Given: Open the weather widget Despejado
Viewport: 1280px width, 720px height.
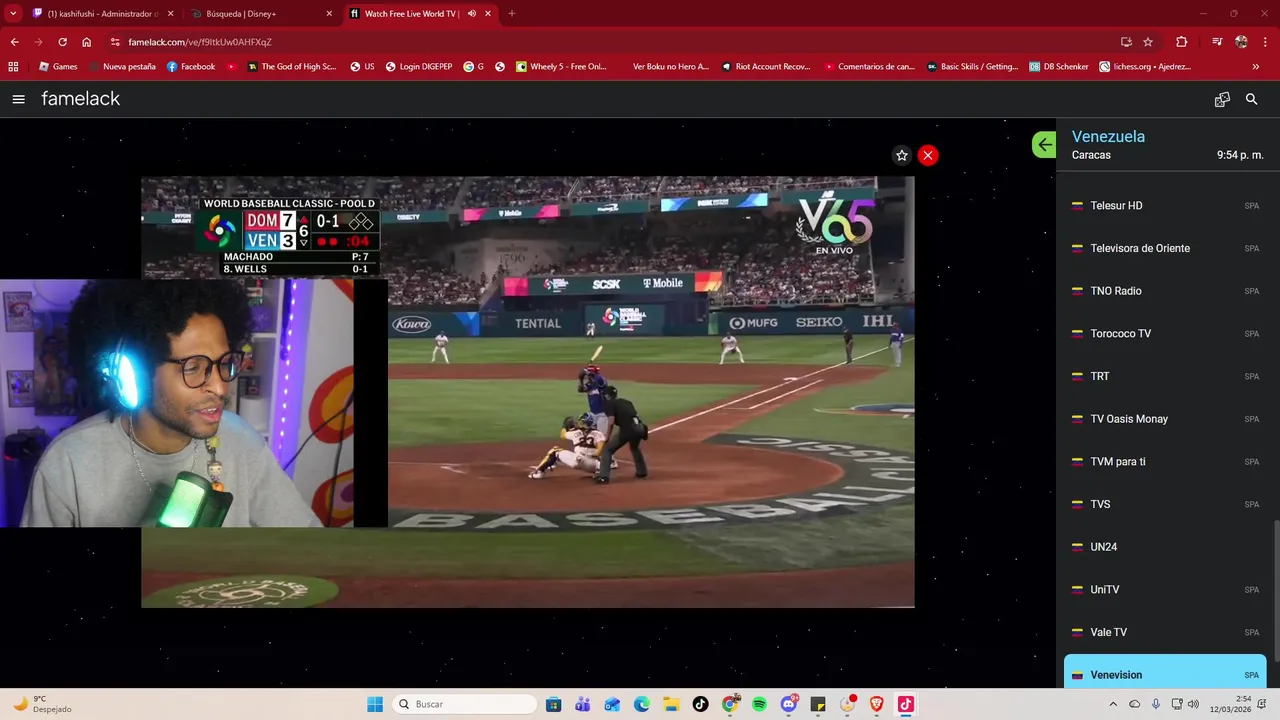Looking at the screenshot, I should (x=42, y=704).
